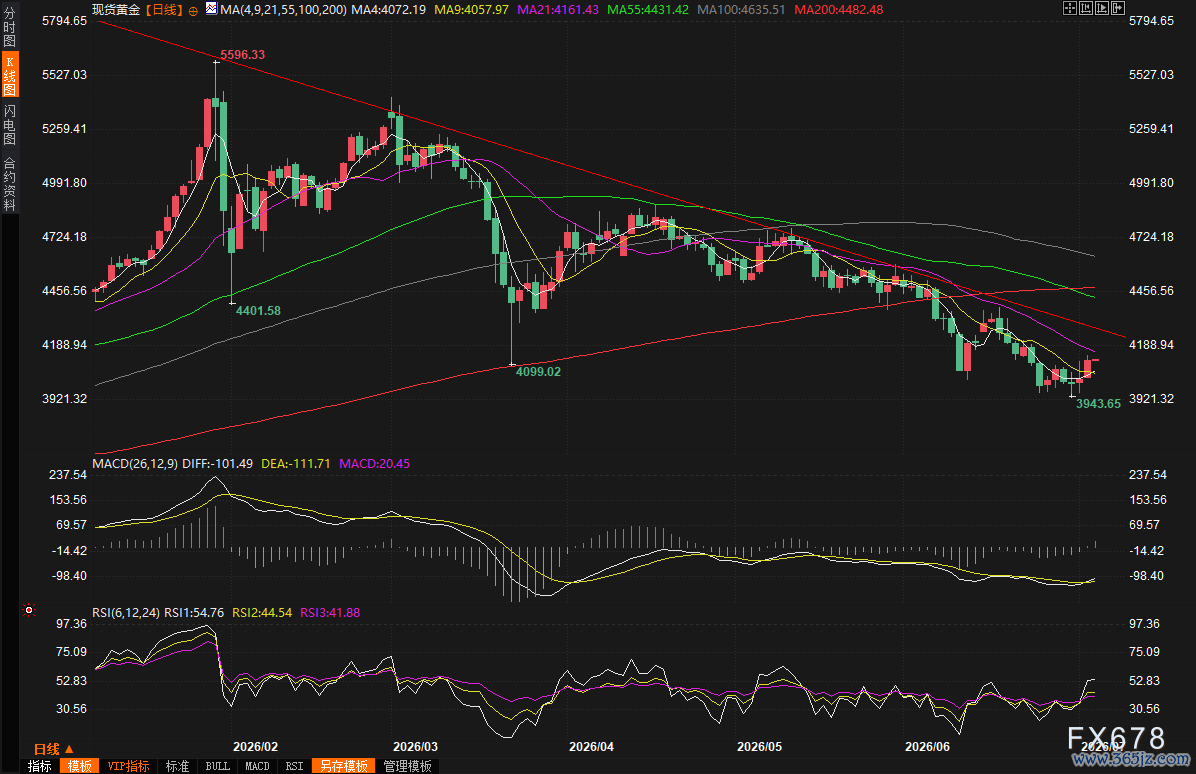
Task: Click the jump-to-start chart axis icon
Action: tap(1086, 8)
